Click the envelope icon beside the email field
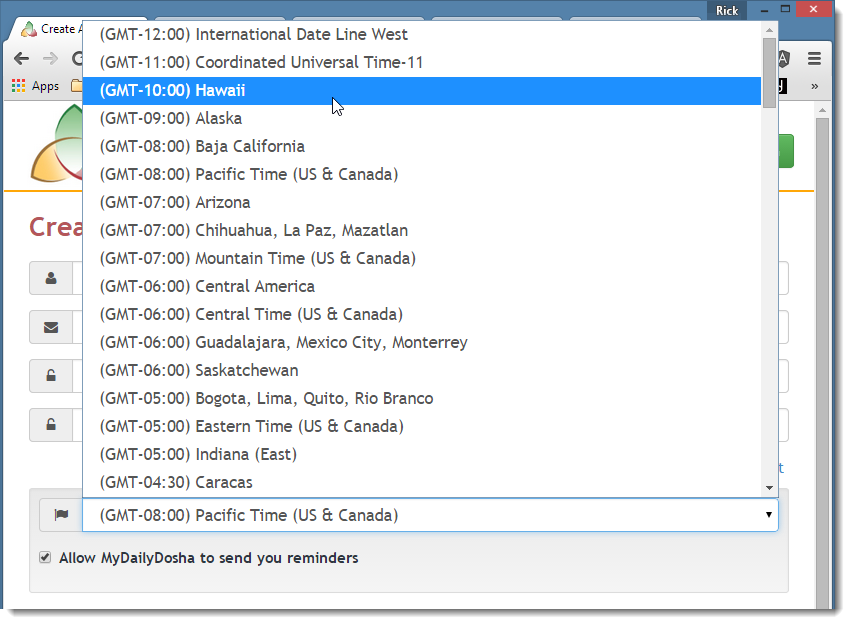This screenshot has width=850, height=624. pyautogui.click(x=53, y=327)
